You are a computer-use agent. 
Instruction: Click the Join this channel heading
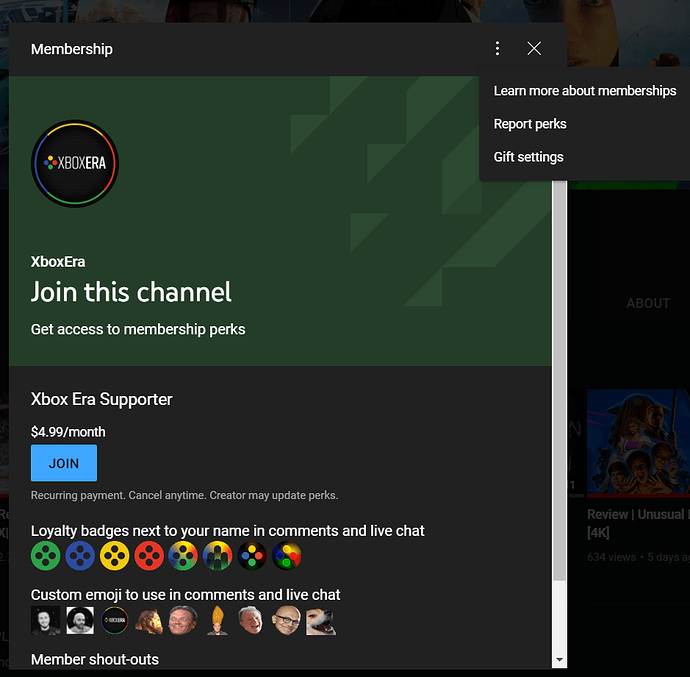[x=131, y=292]
